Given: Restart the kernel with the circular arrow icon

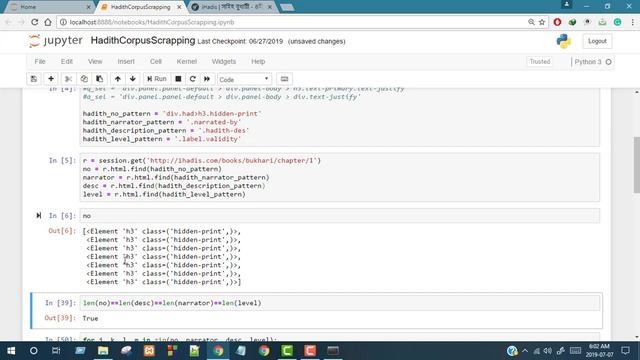Looking at the screenshot, I should tap(193, 79).
